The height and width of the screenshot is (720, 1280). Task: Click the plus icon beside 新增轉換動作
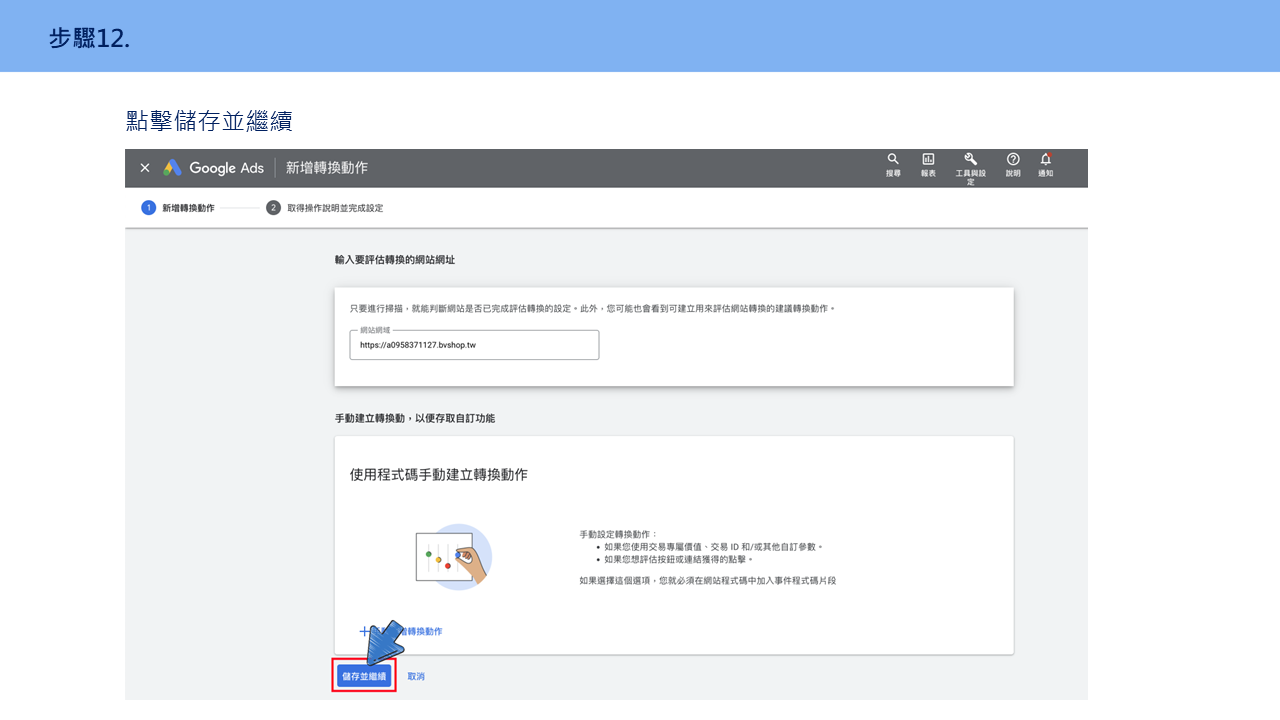coord(364,631)
